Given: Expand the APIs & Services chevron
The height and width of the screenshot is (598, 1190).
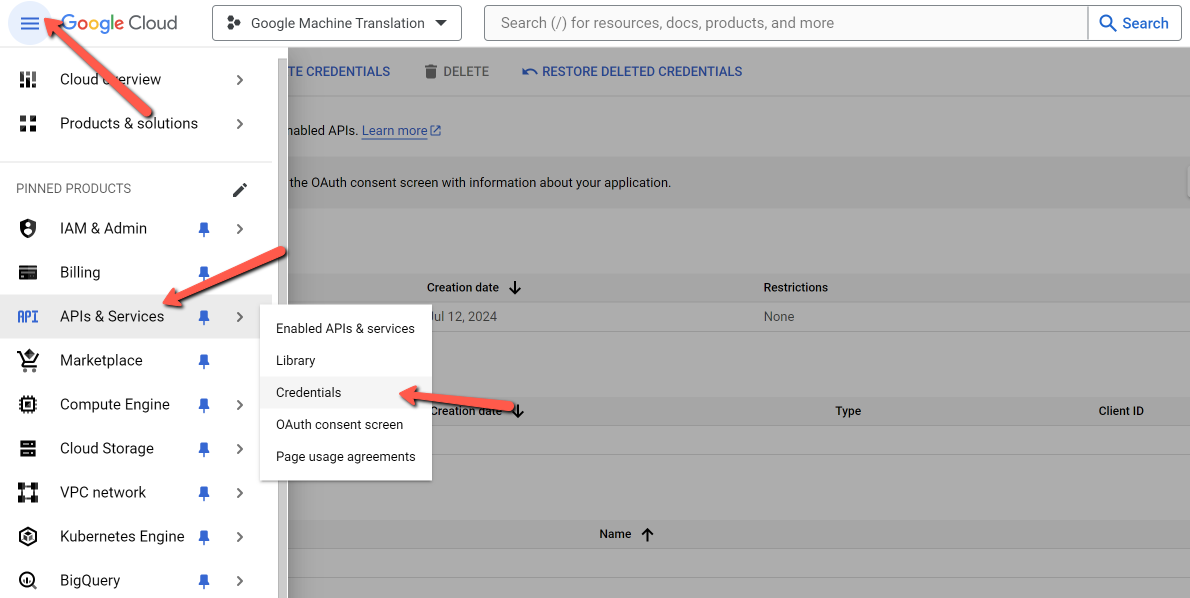Looking at the screenshot, I should [x=240, y=317].
